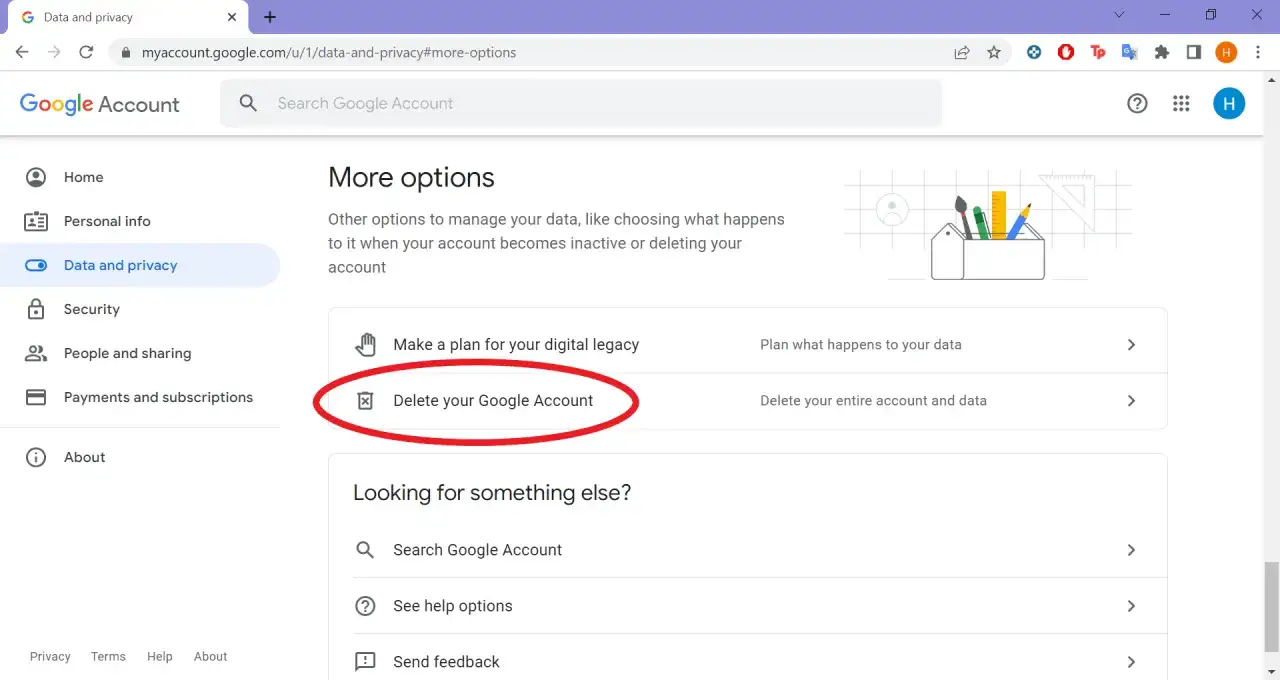
Task: Open the Google Translate extension icon
Action: coord(1130,52)
